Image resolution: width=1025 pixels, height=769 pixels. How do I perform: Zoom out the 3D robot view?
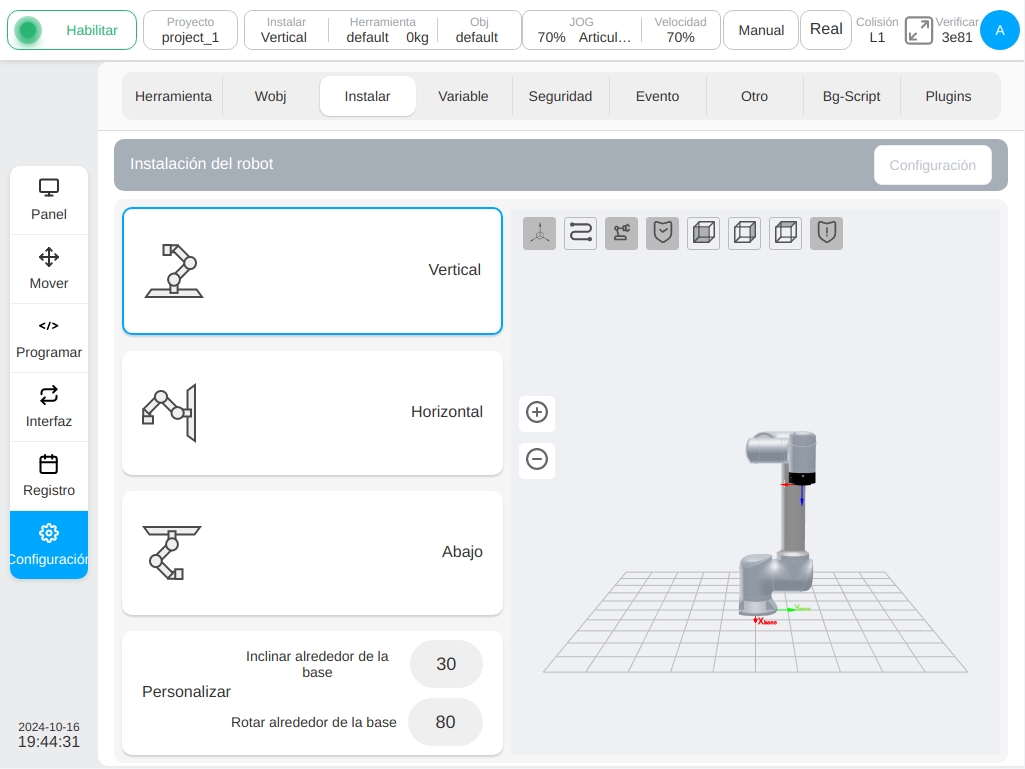click(537, 460)
